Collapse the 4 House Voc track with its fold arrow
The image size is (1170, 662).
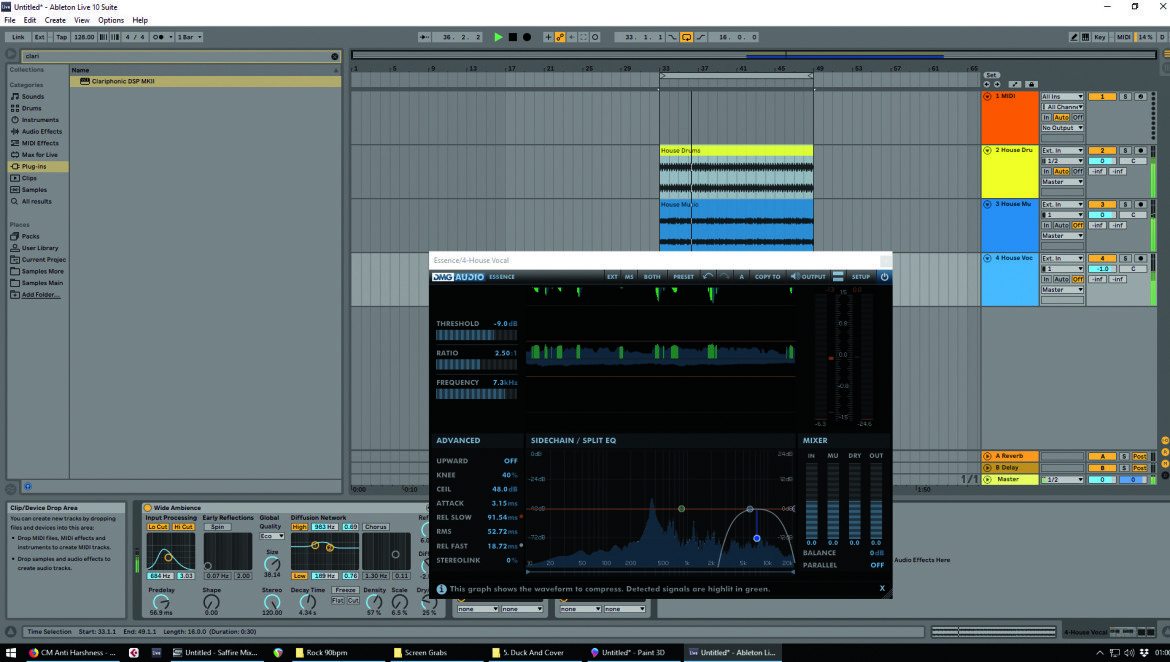tap(987, 257)
